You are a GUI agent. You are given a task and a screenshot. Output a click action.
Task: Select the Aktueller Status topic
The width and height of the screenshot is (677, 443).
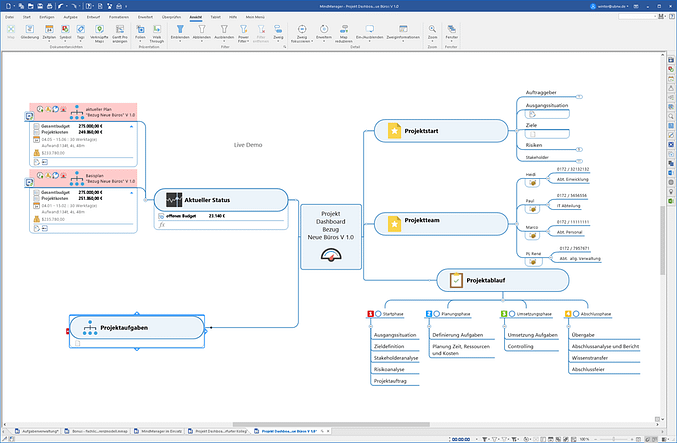pos(221,200)
